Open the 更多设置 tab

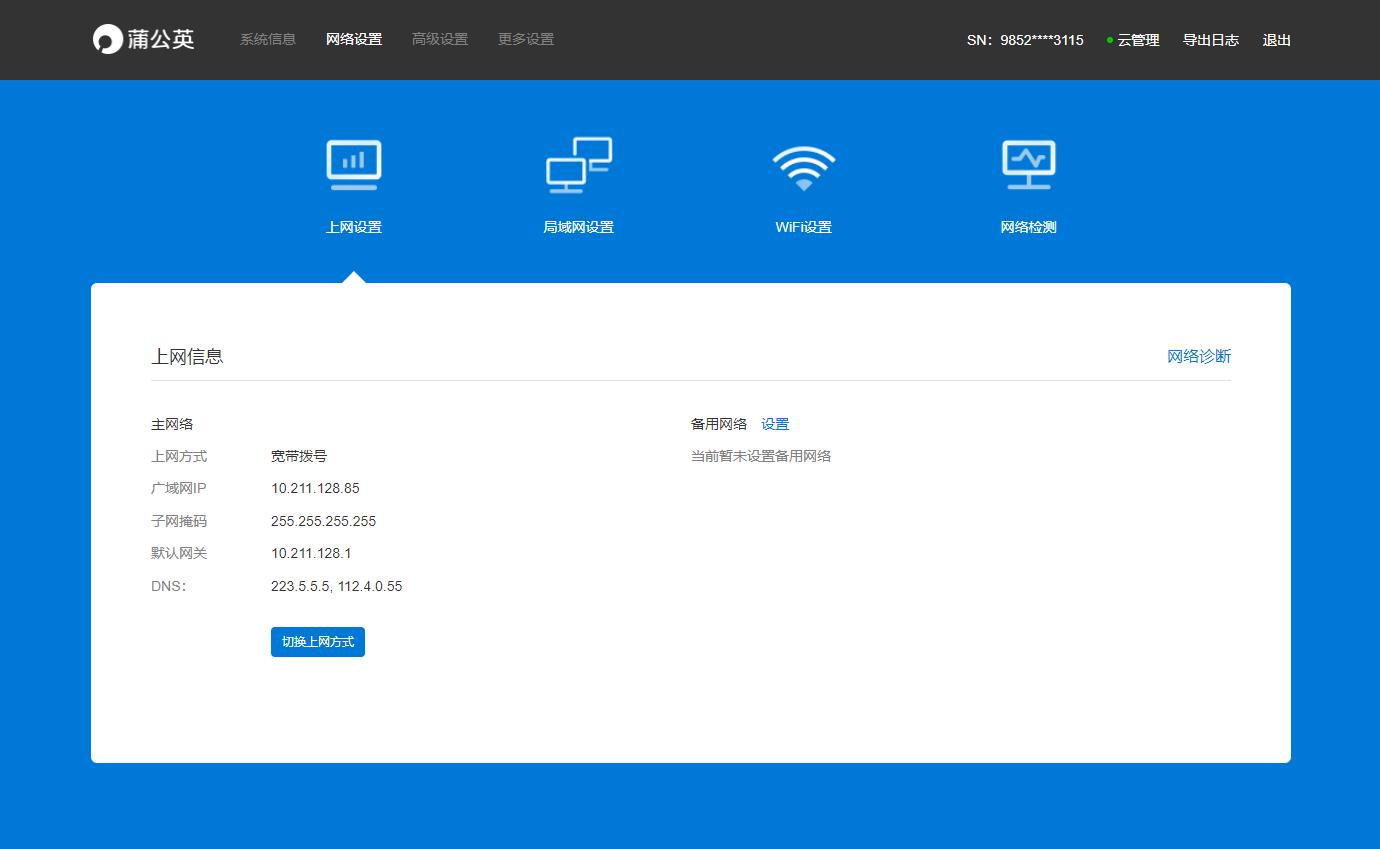tap(524, 39)
